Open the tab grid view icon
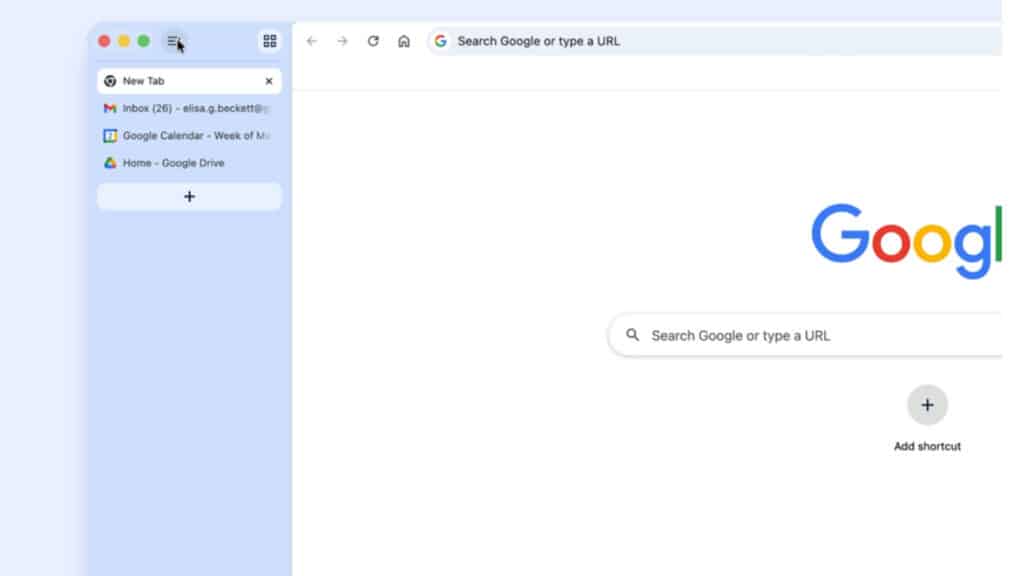The height and width of the screenshot is (576, 1024). 268,41
